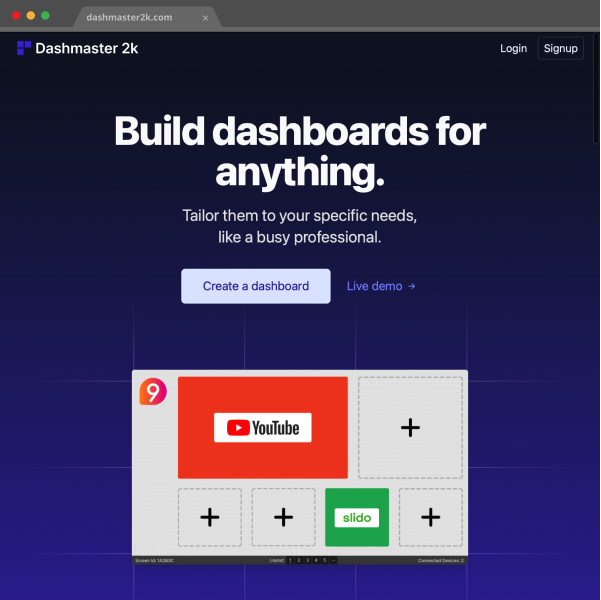Switch to layout 3 in the preview footer
The height and width of the screenshot is (600, 601).
coord(307,561)
